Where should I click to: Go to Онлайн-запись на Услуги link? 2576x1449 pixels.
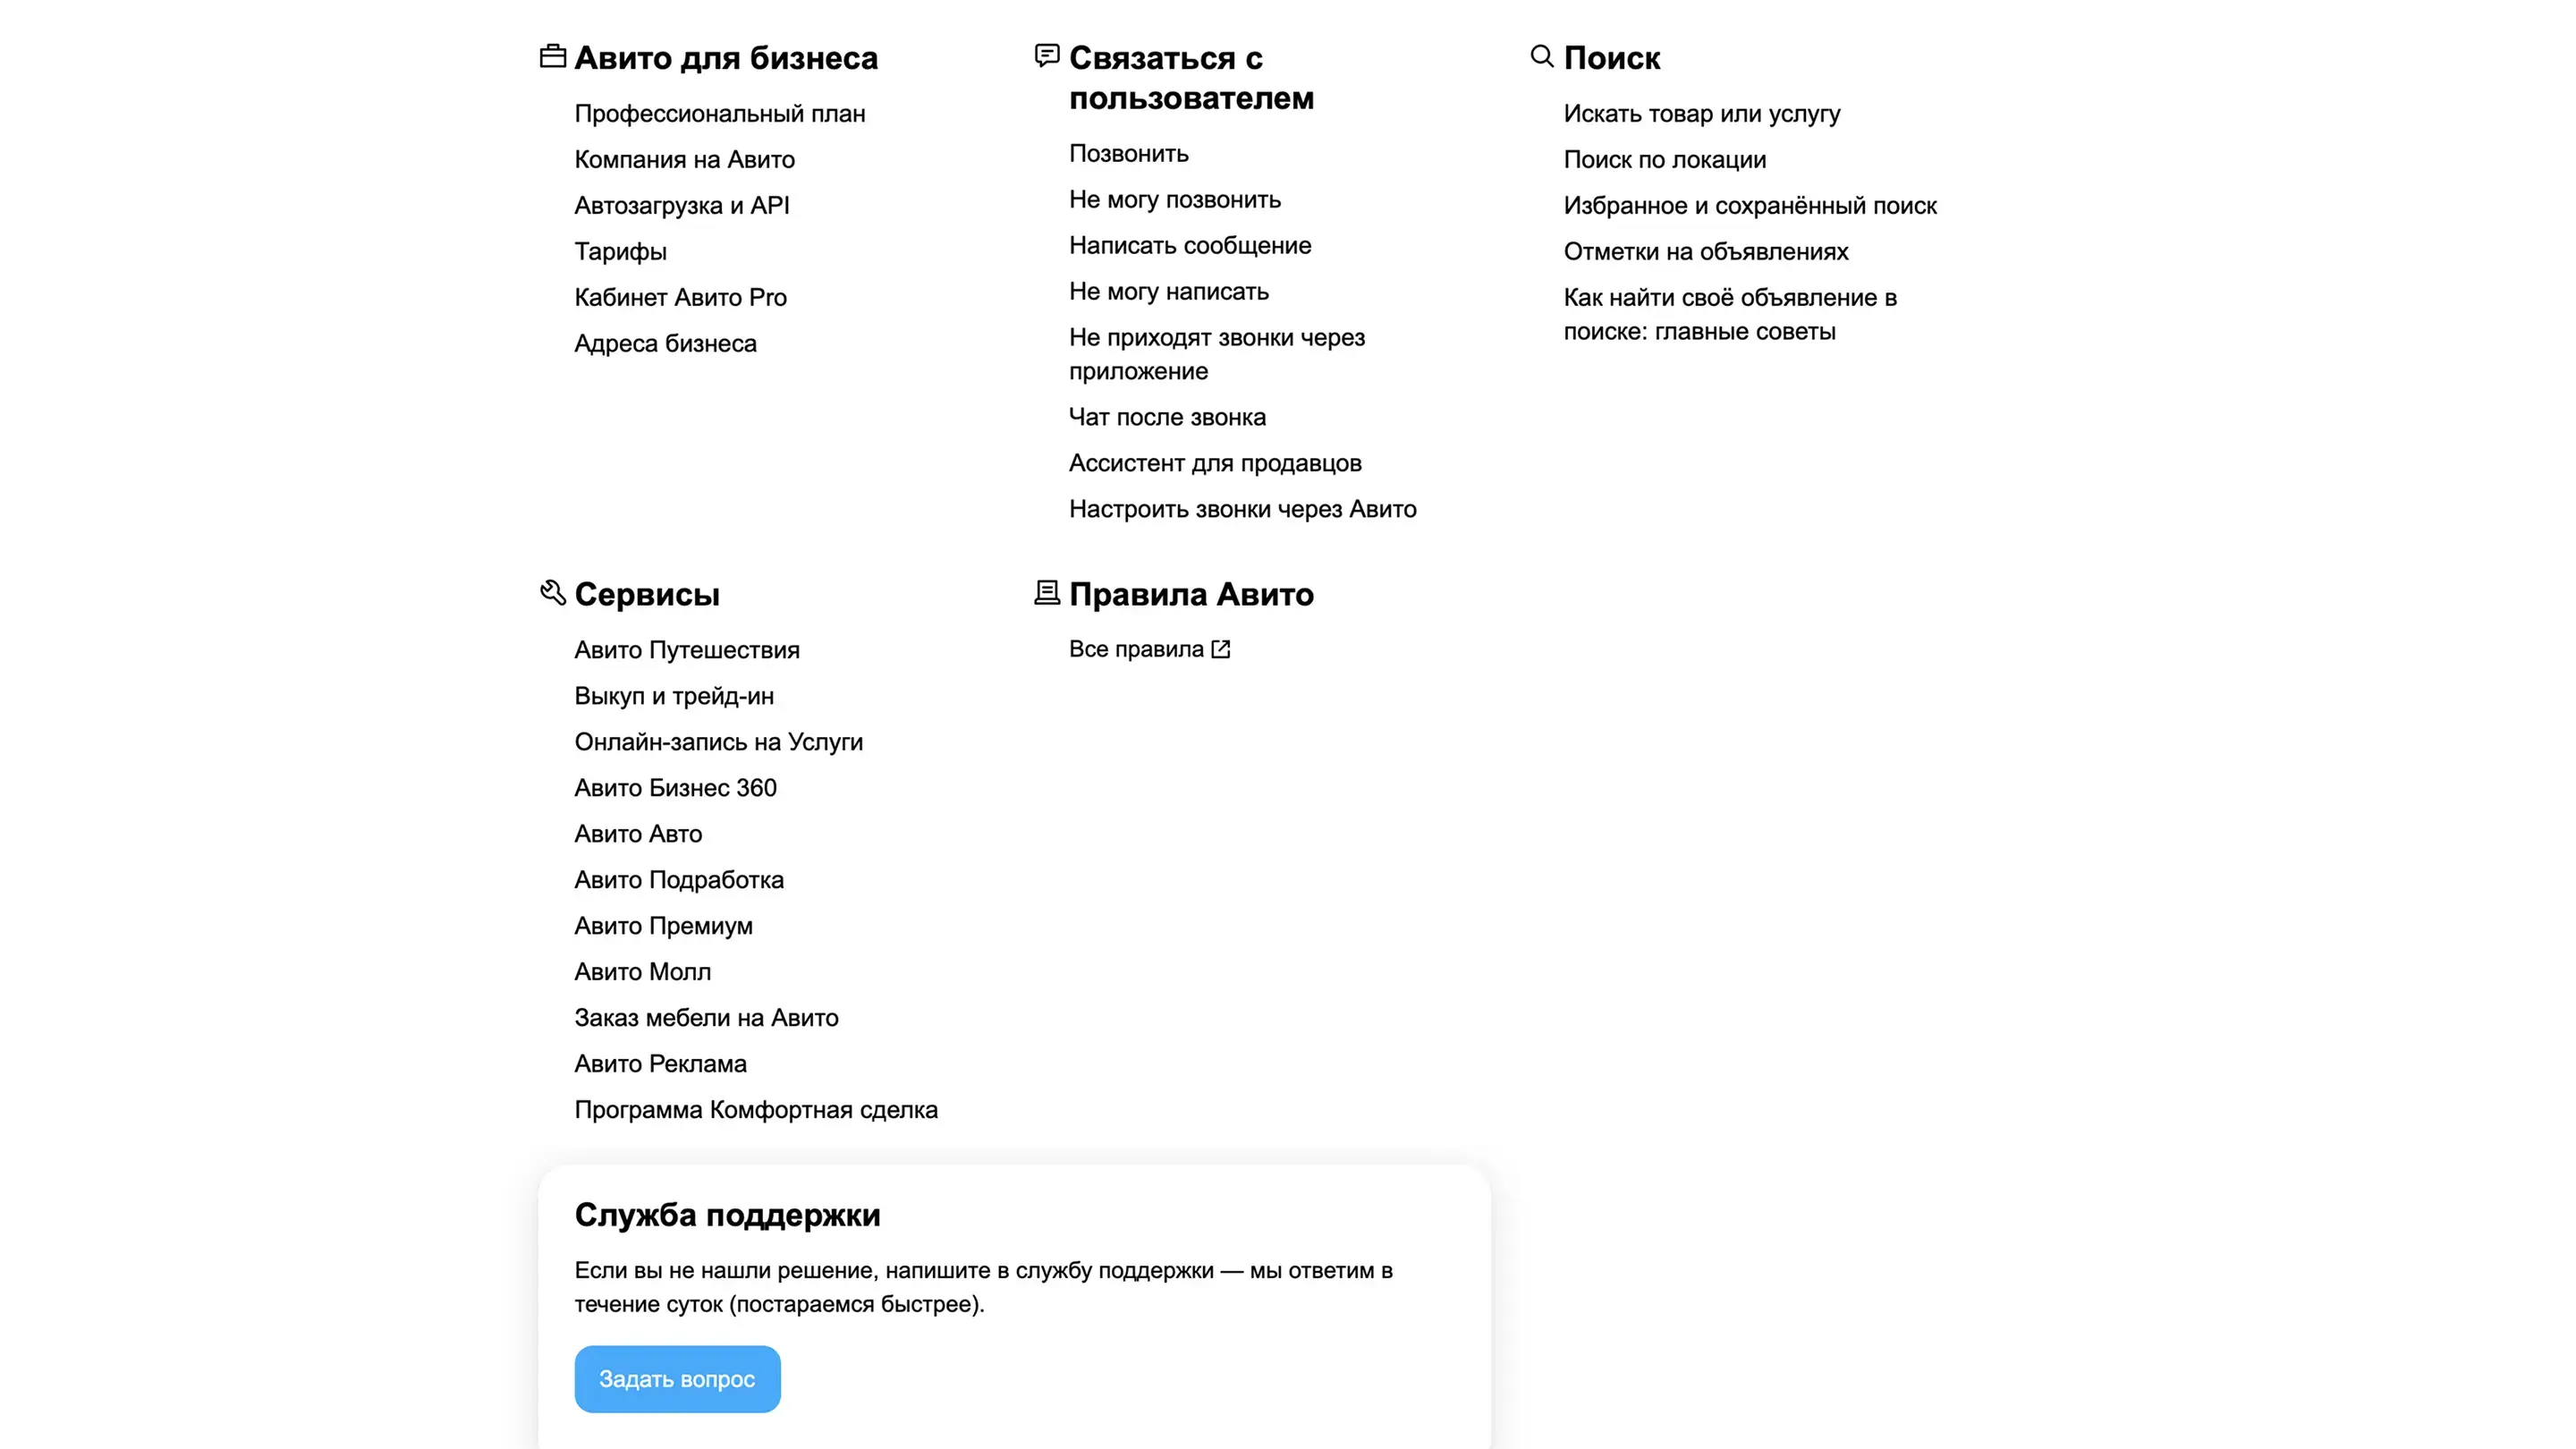(x=718, y=743)
